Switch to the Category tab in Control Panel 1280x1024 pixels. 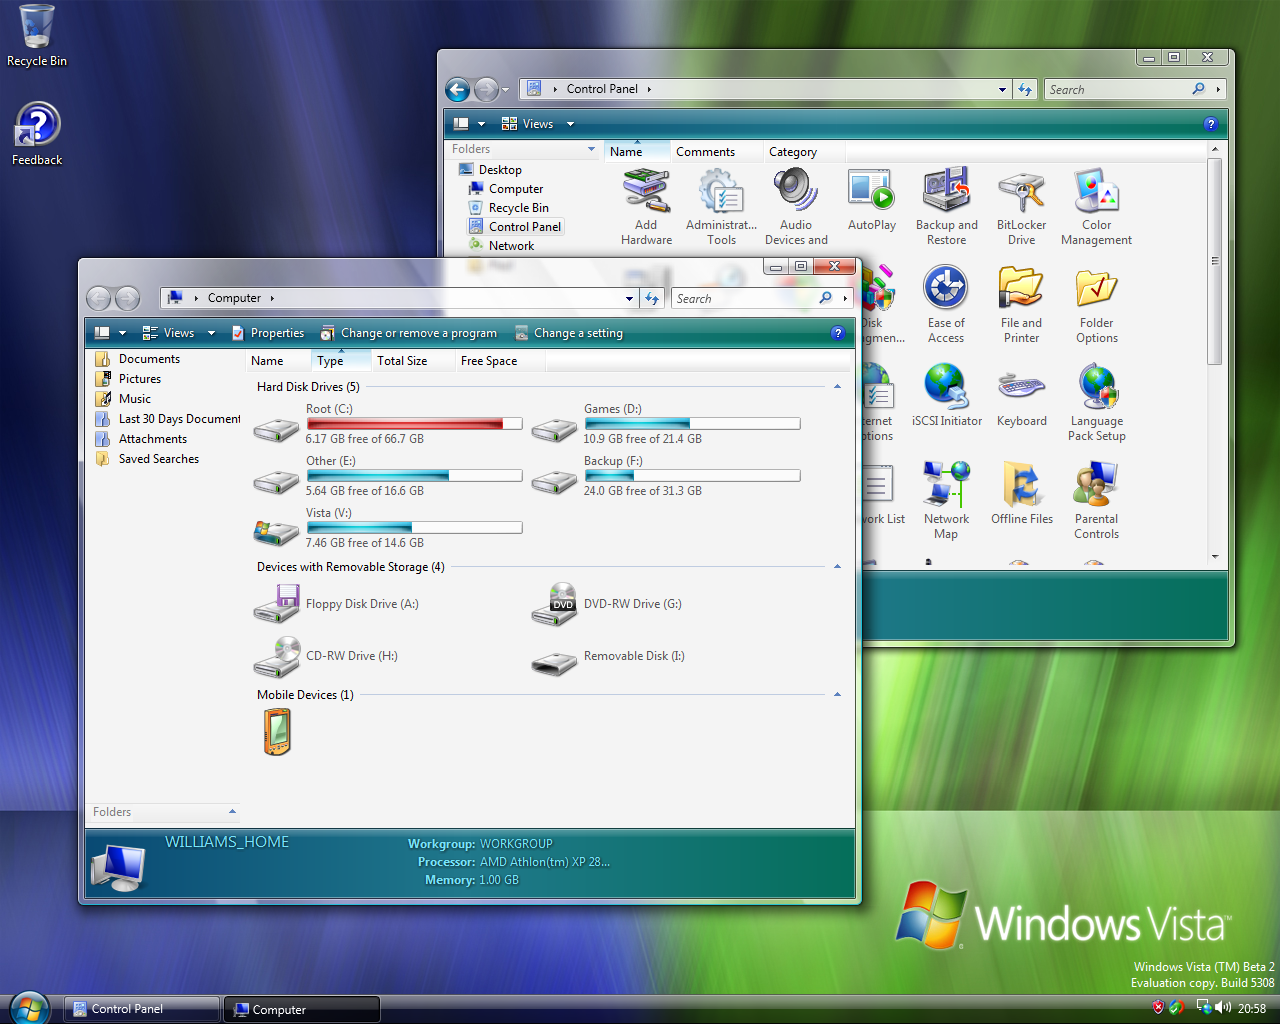tap(793, 151)
